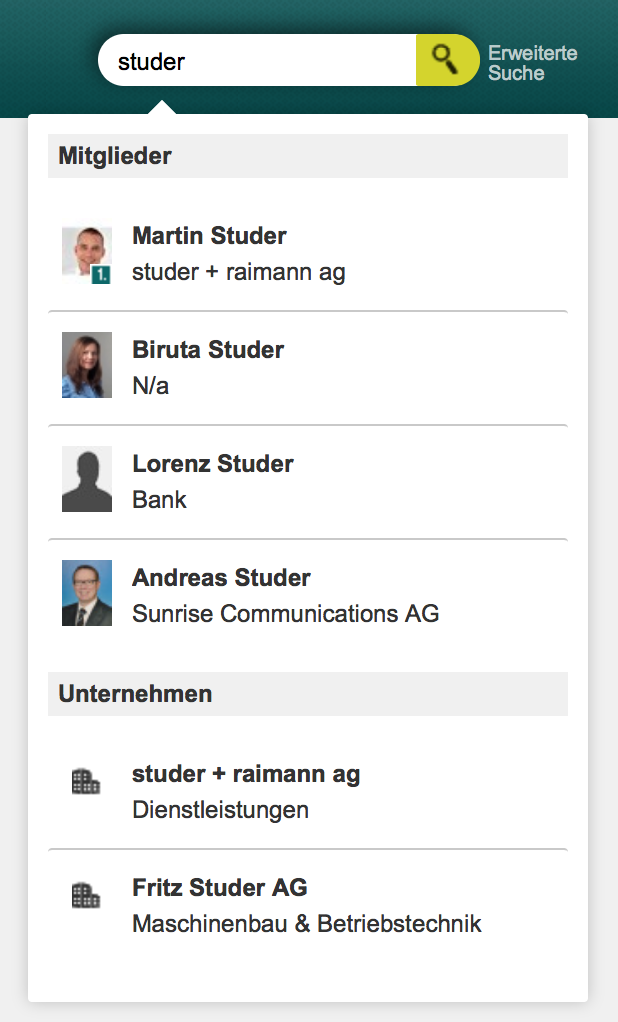This screenshot has width=618, height=1022.
Task: Click Martin Studer's profile photo
Action: pyautogui.click(x=84, y=251)
